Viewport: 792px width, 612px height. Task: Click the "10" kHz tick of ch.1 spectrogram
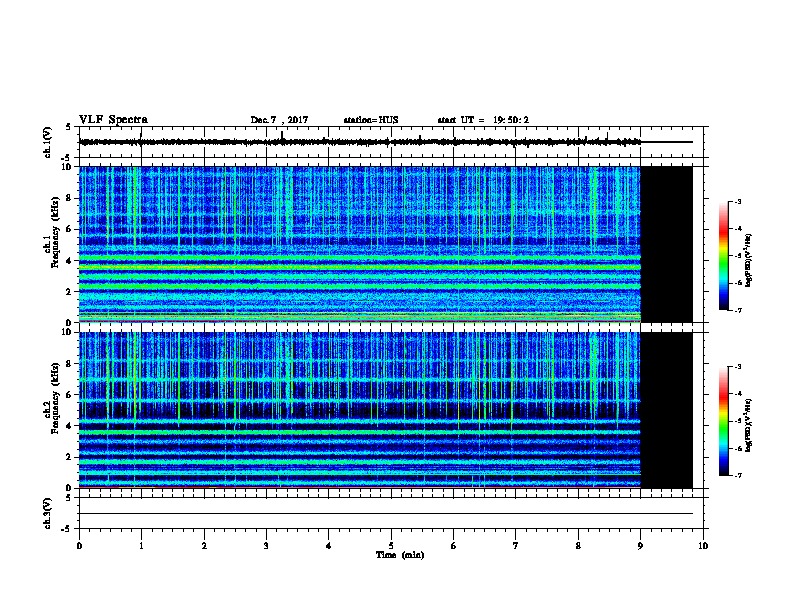[68, 167]
